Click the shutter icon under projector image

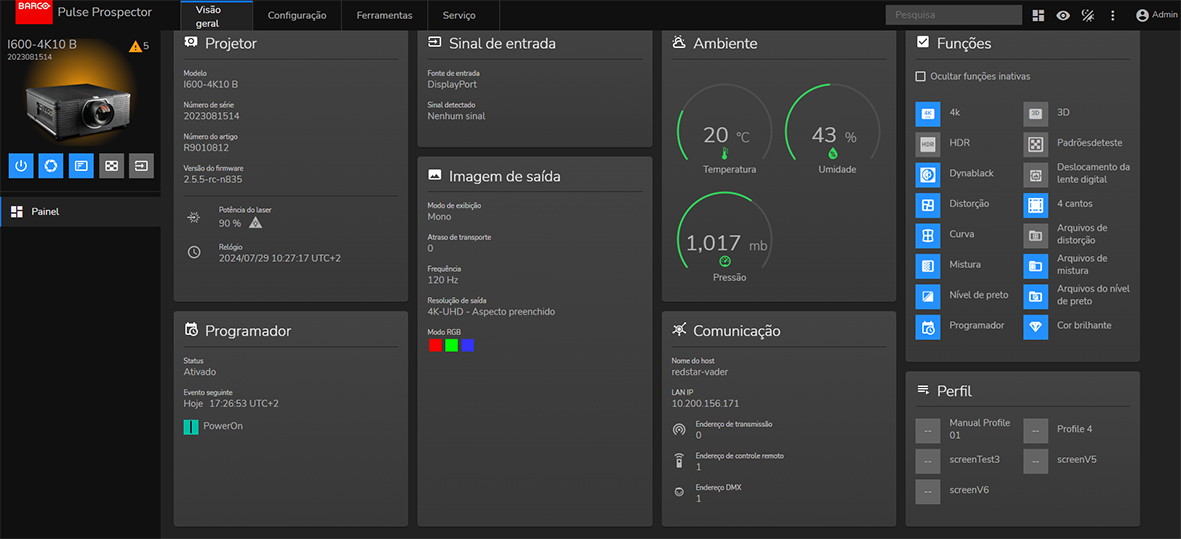click(51, 165)
